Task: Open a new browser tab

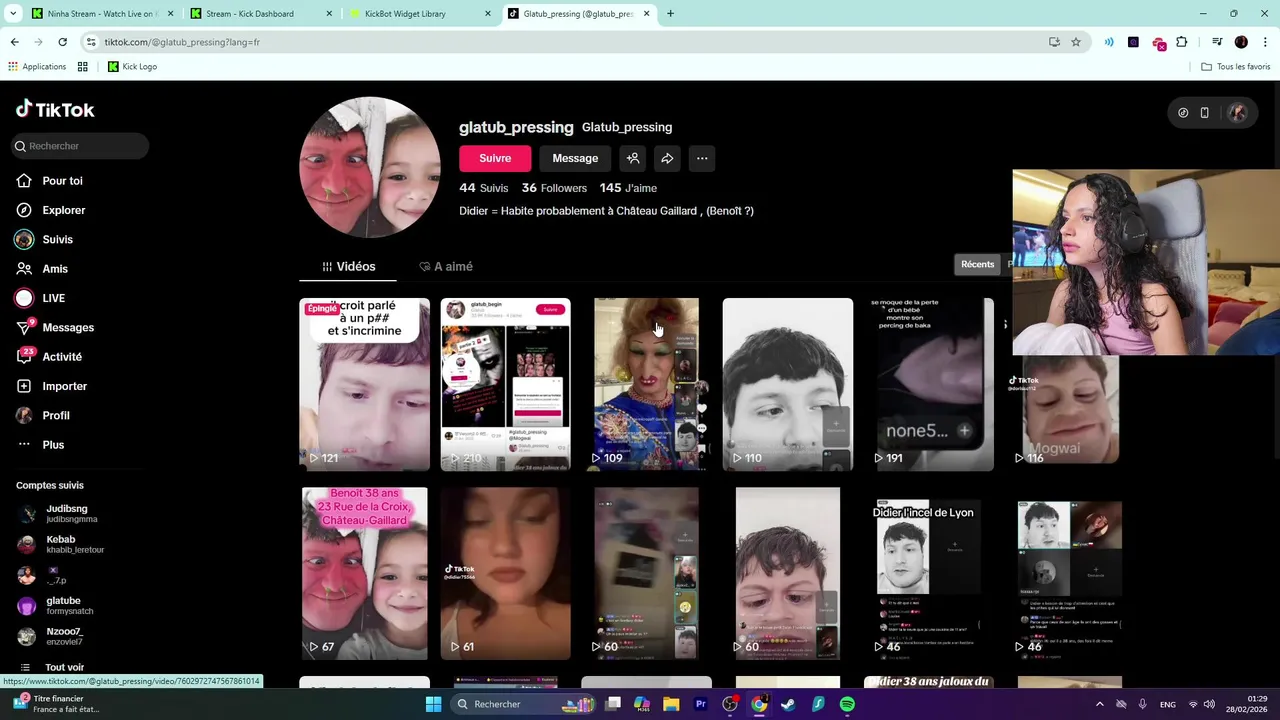Action: [x=670, y=14]
